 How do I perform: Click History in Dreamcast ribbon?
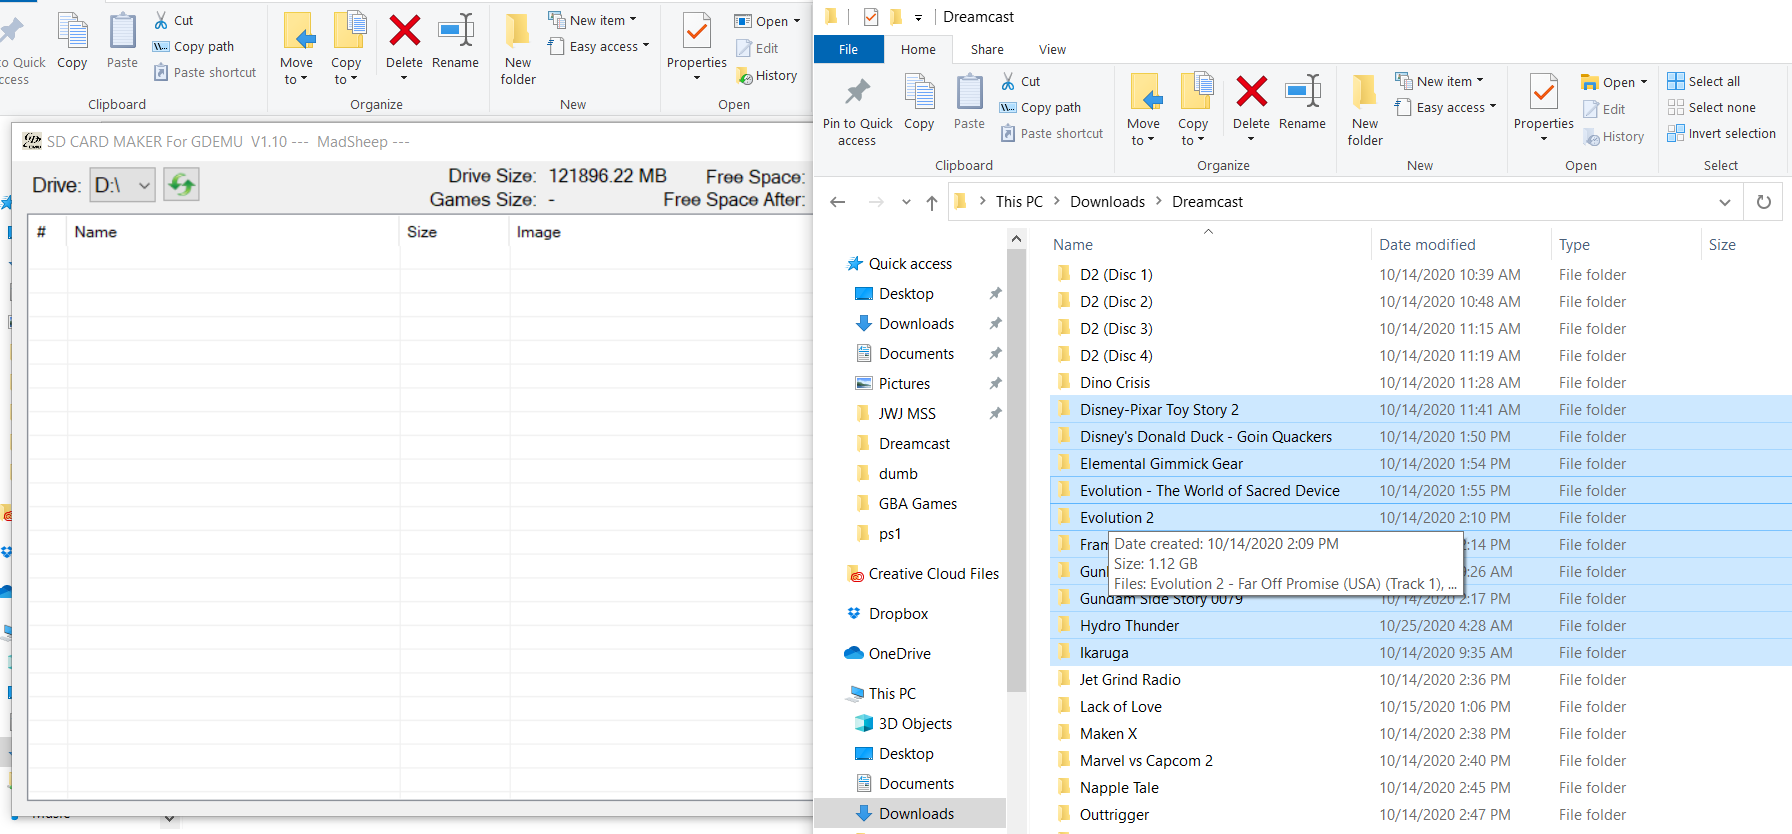[x=1614, y=137]
